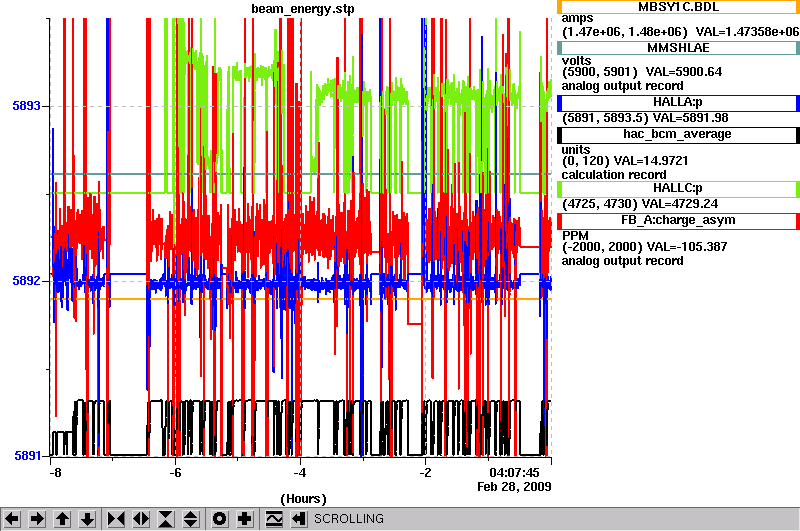Click the horizontal zoom-in bowtie icon
The height and width of the screenshot is (531, 800).
[x=116, y=519]
